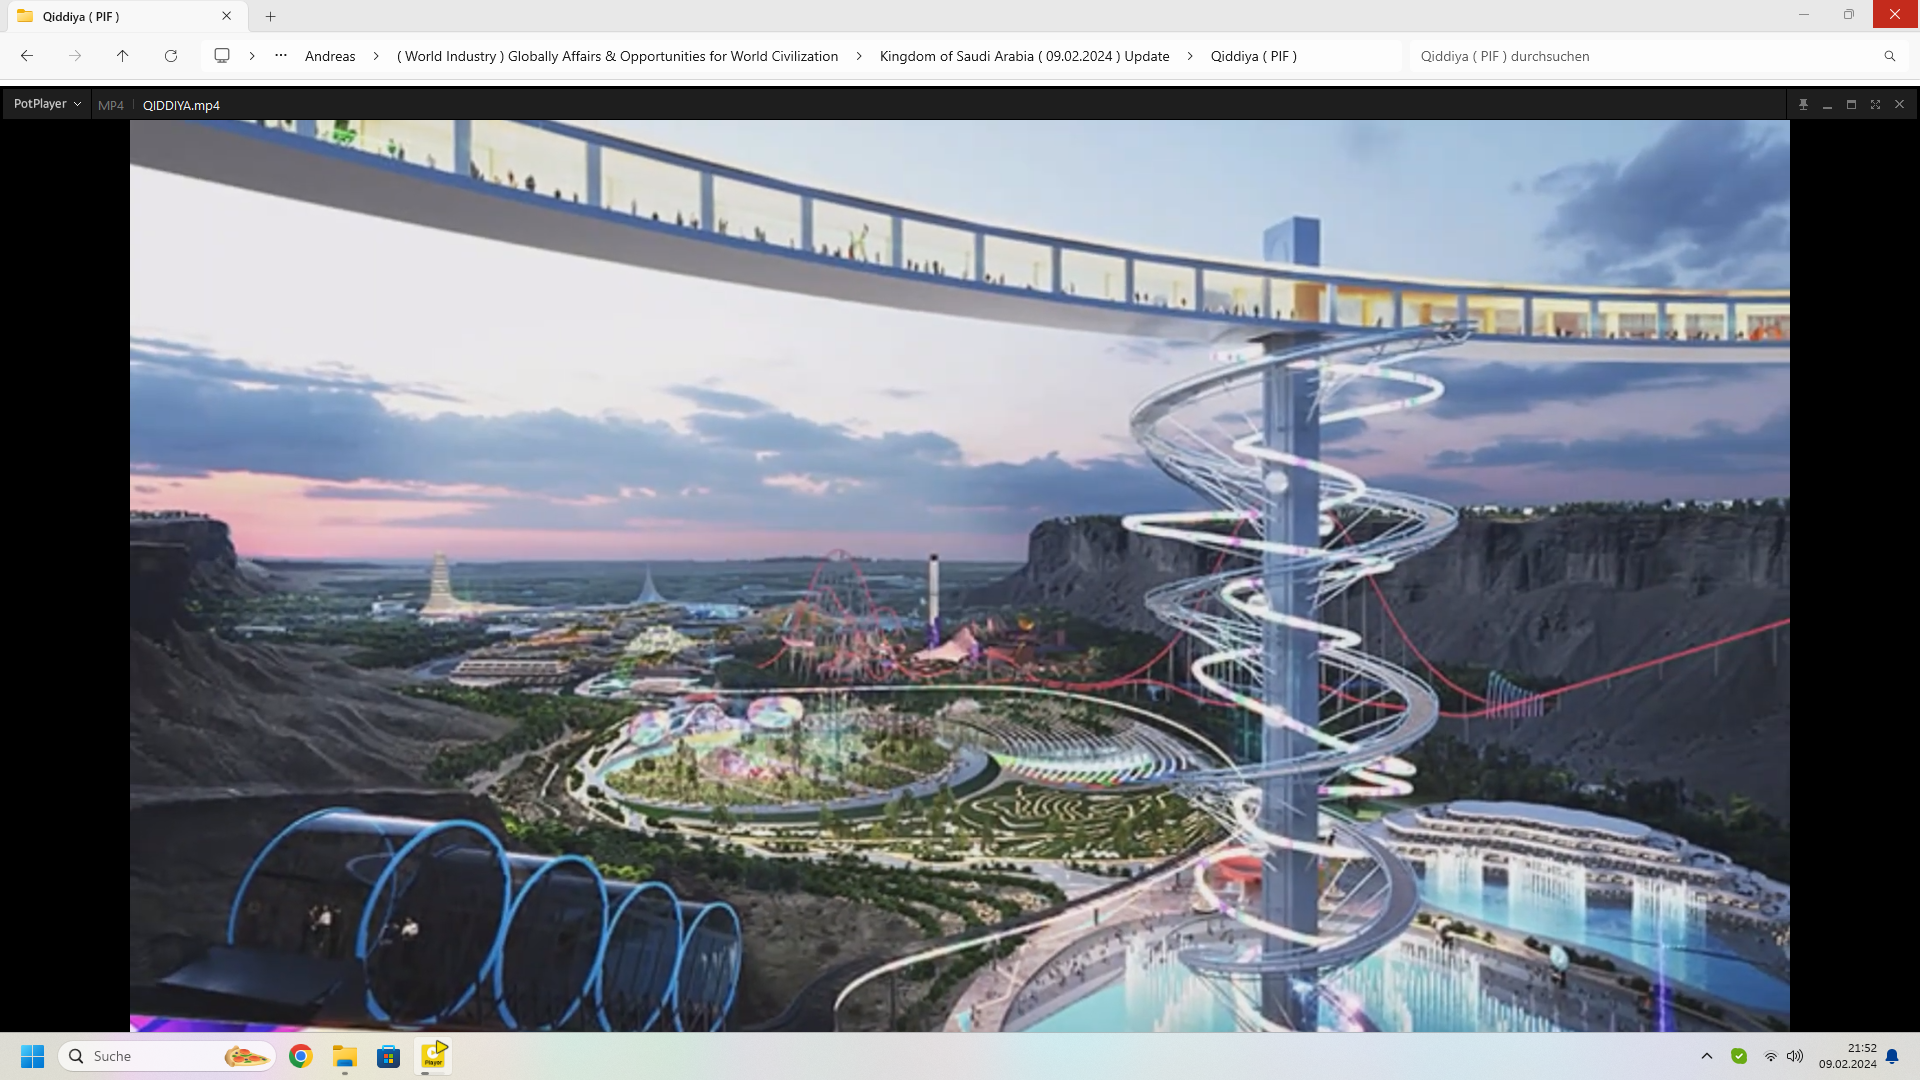Add a new Explorer tab

coord(270,16)
